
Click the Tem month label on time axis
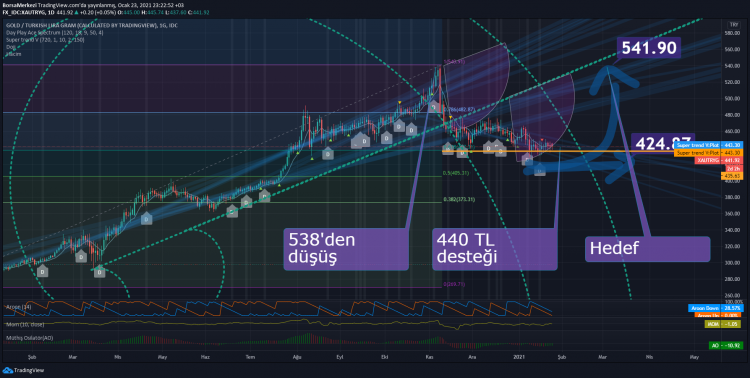250,357
